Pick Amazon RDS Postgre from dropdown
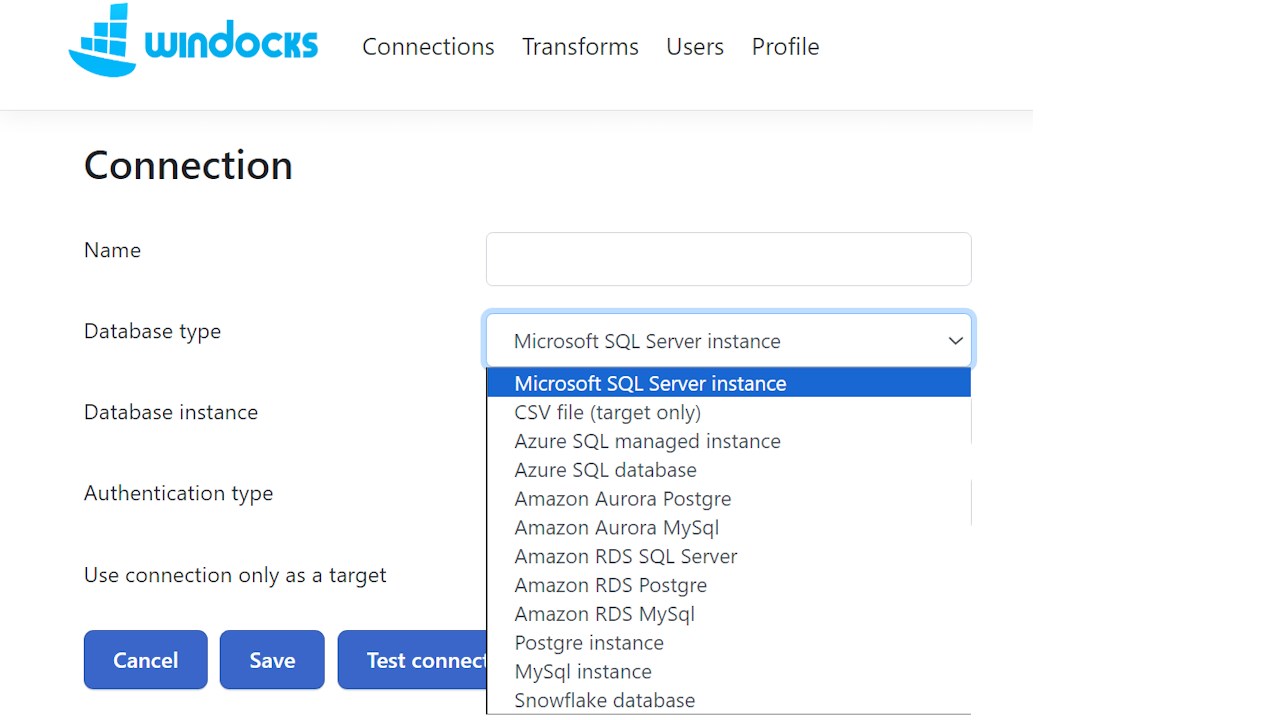 pos(610,585)
